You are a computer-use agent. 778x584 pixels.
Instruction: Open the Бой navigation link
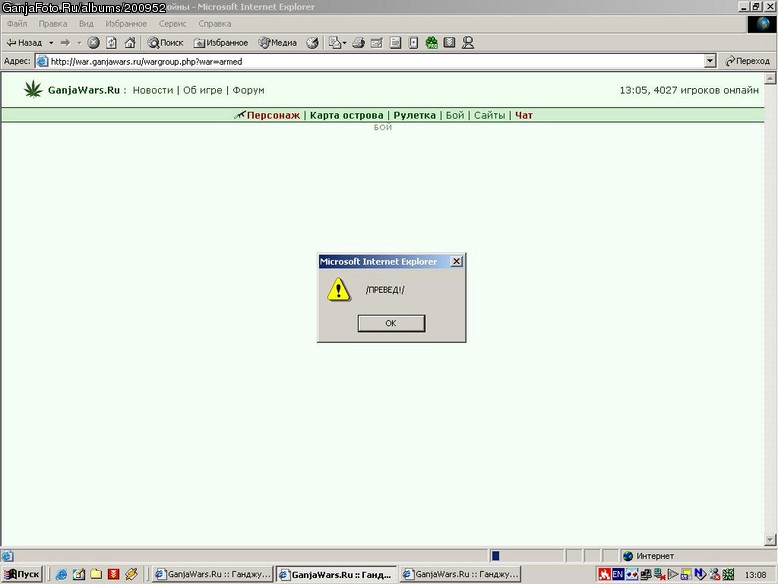454,115
